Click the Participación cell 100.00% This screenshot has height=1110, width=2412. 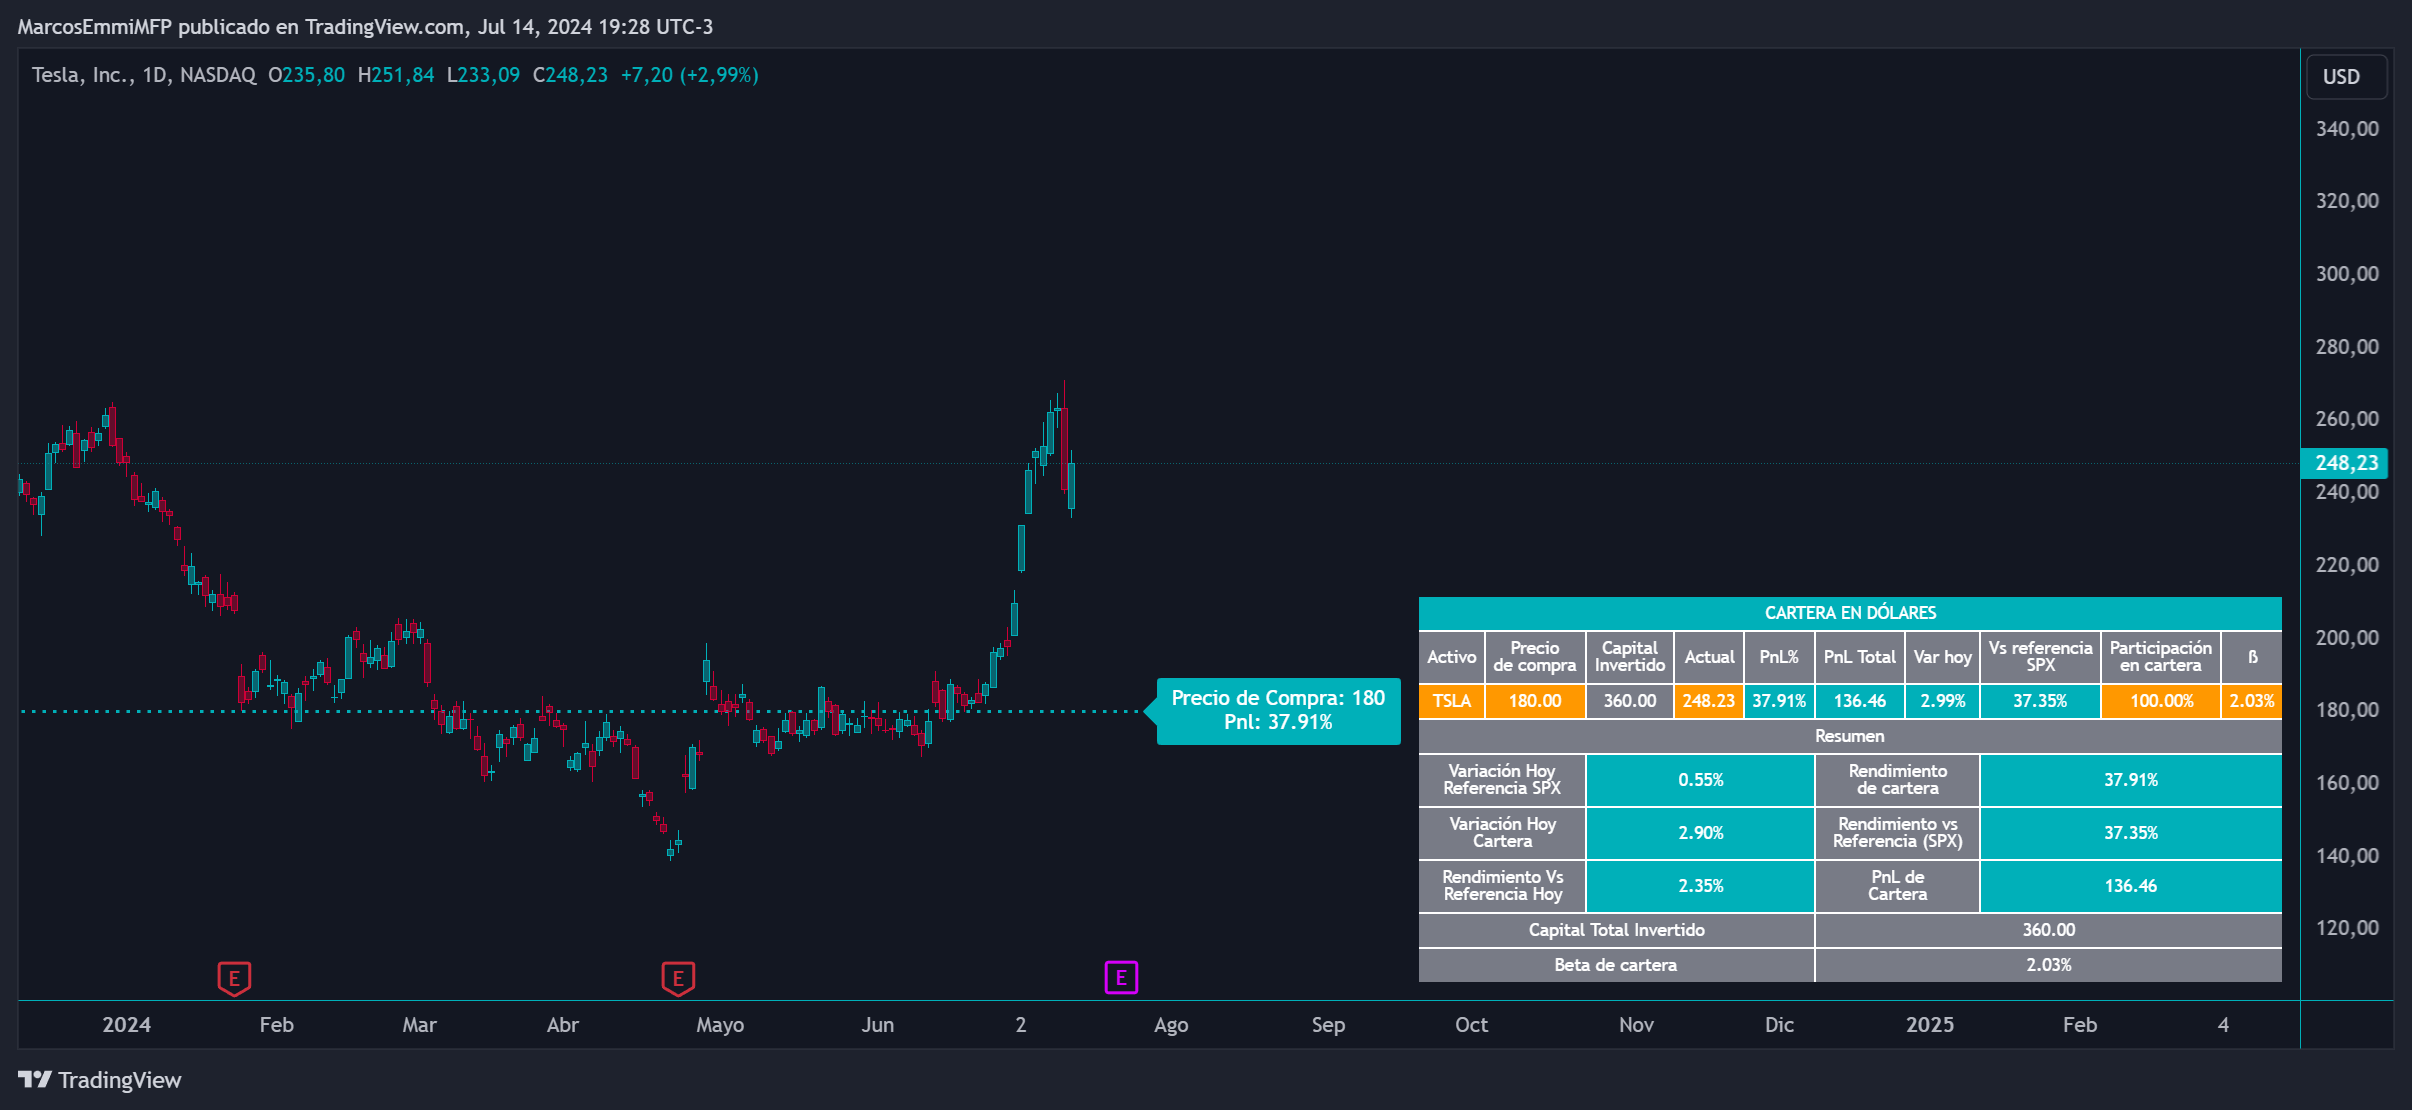pyautogui.click(x=2161, y=701)
